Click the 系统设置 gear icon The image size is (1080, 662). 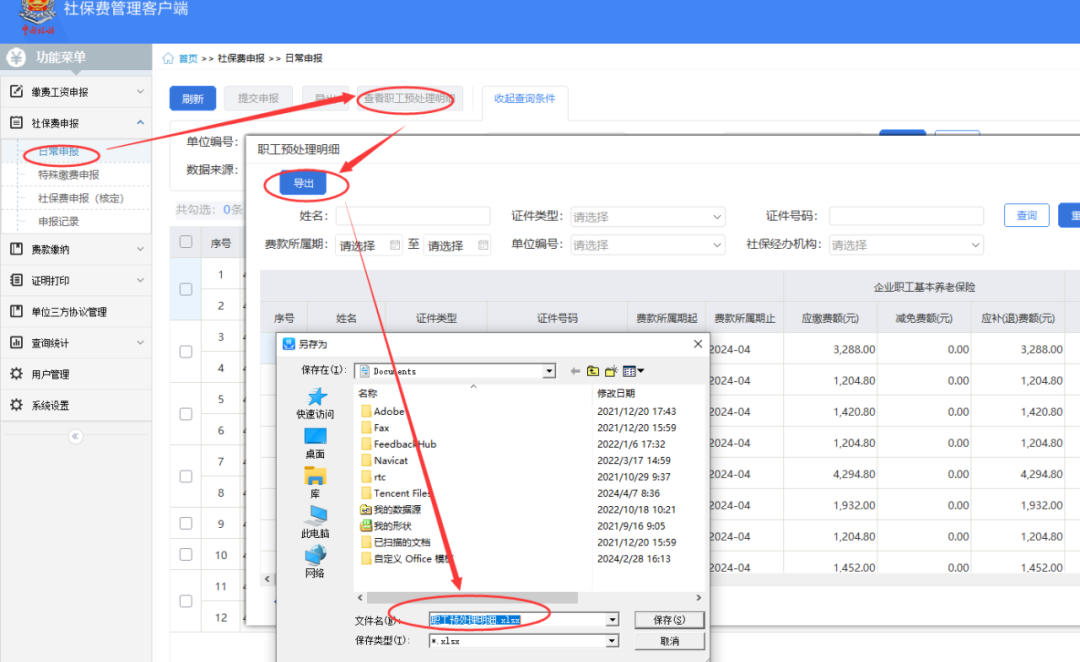coord(16,405)
